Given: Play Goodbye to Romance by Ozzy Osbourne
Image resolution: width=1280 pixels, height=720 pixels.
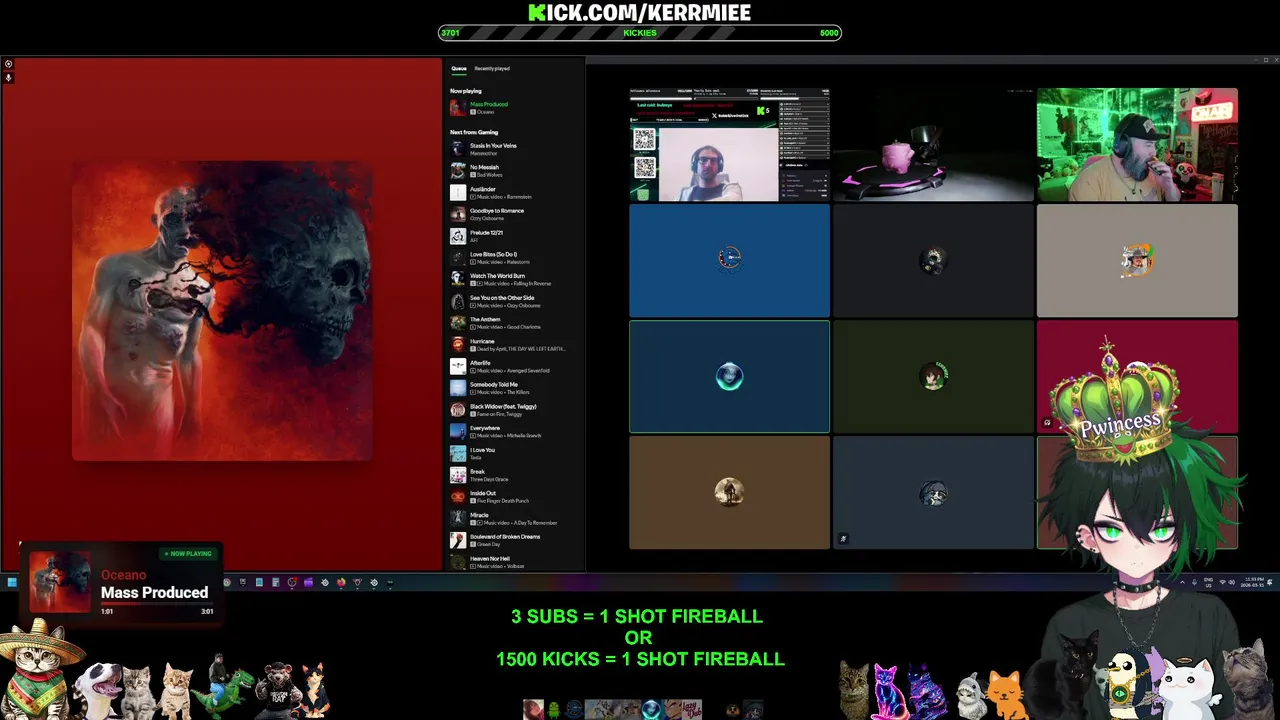Looking at the screenshot, I should point(515,214).
